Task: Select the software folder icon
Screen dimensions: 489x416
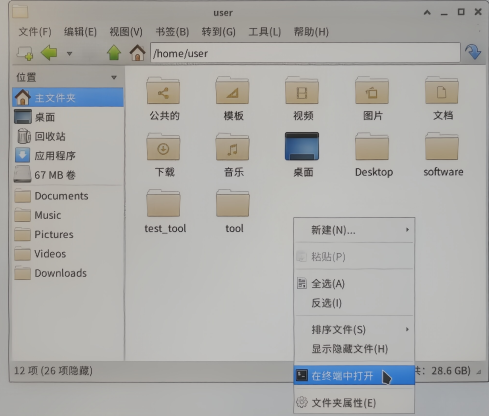Action: 442,147
